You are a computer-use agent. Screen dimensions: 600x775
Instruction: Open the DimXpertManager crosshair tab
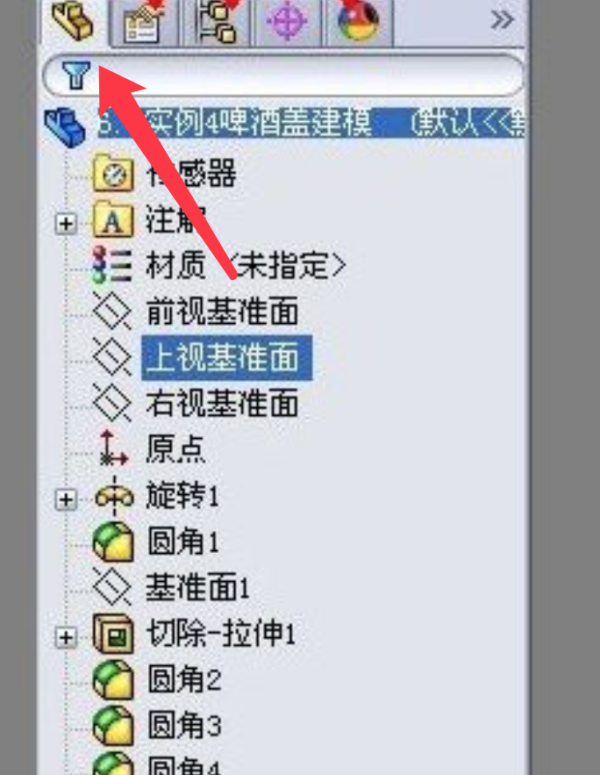pos(288,22)
